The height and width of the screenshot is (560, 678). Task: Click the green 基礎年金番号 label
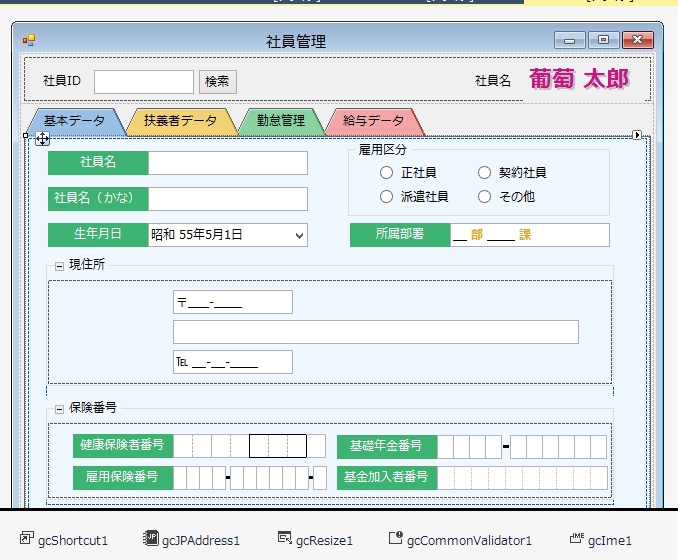pyautogui.click(x=387, y=447)
